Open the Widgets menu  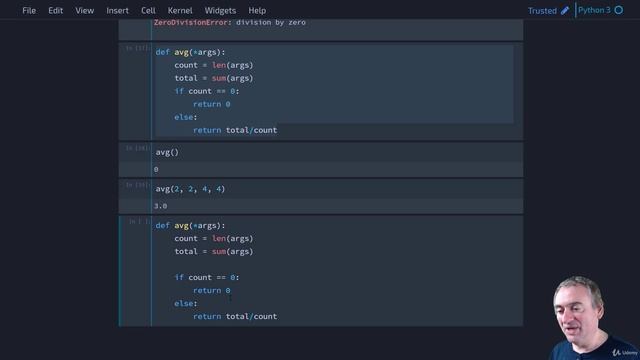tap(220, 11)
